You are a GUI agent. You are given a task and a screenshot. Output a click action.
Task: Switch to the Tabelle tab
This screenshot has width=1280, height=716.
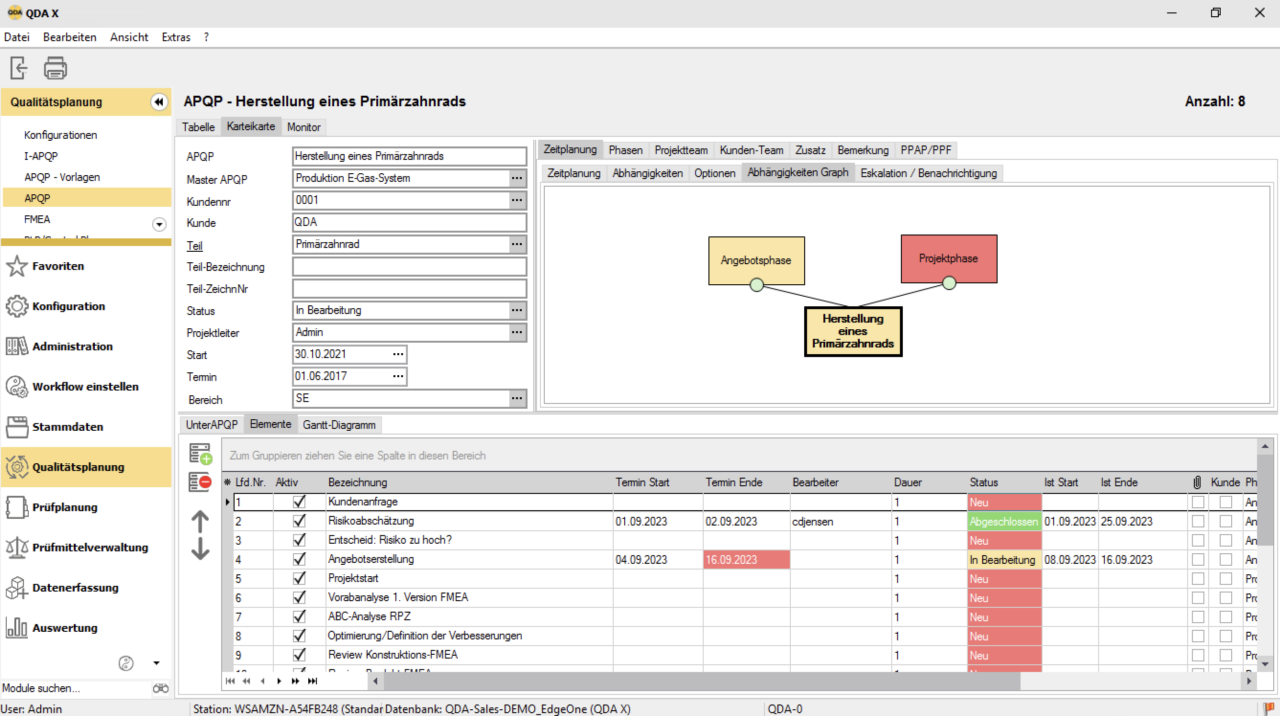(199, 127)
